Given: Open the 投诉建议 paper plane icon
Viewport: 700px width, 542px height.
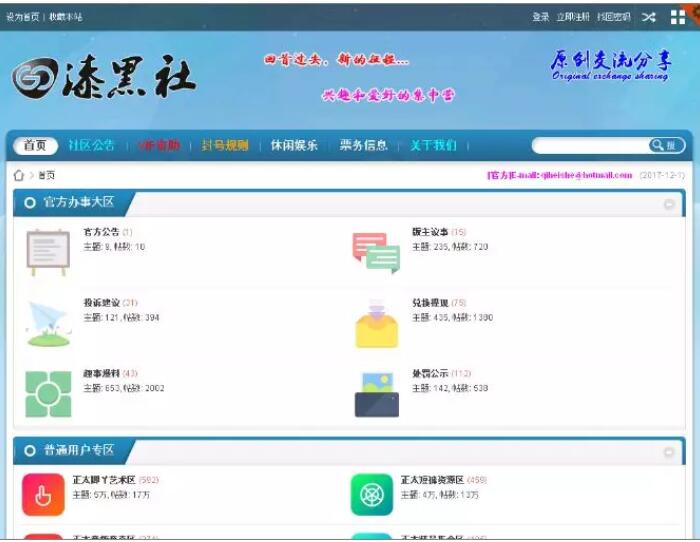Looking at the screenshot, I should click(x=48, y=323).
